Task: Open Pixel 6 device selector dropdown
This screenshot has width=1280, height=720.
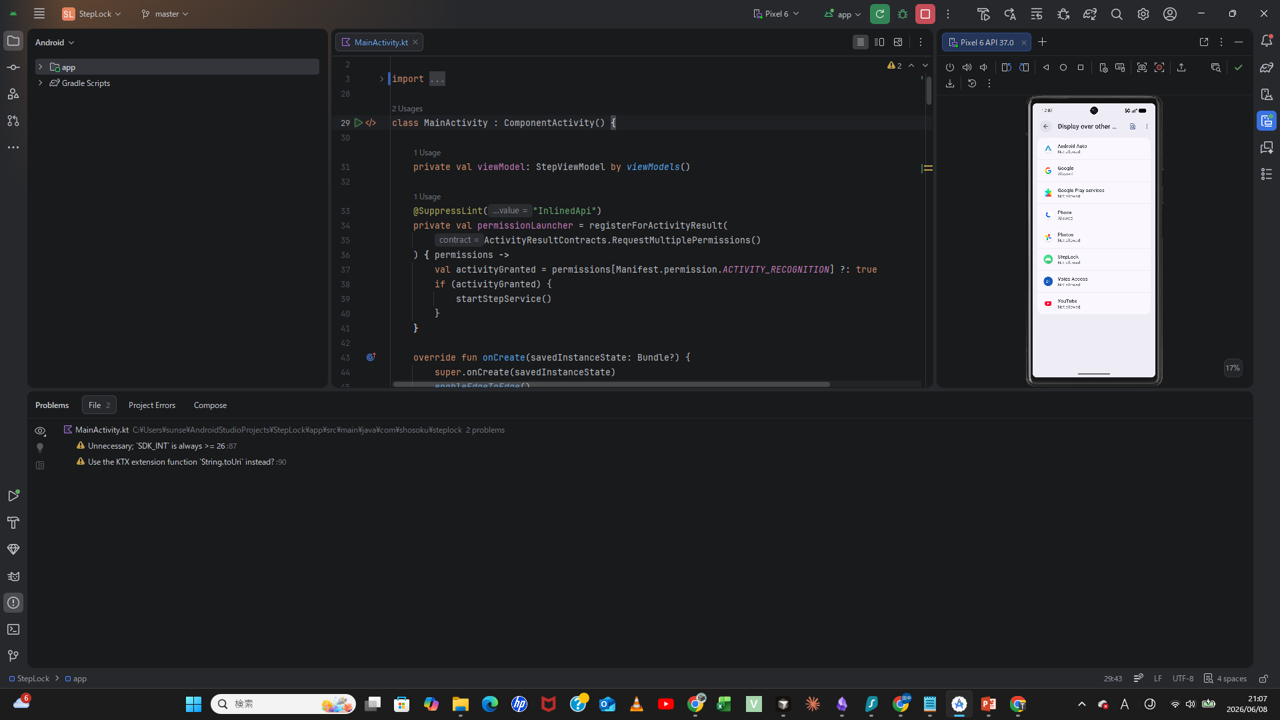Action: (x=776, y=14)
